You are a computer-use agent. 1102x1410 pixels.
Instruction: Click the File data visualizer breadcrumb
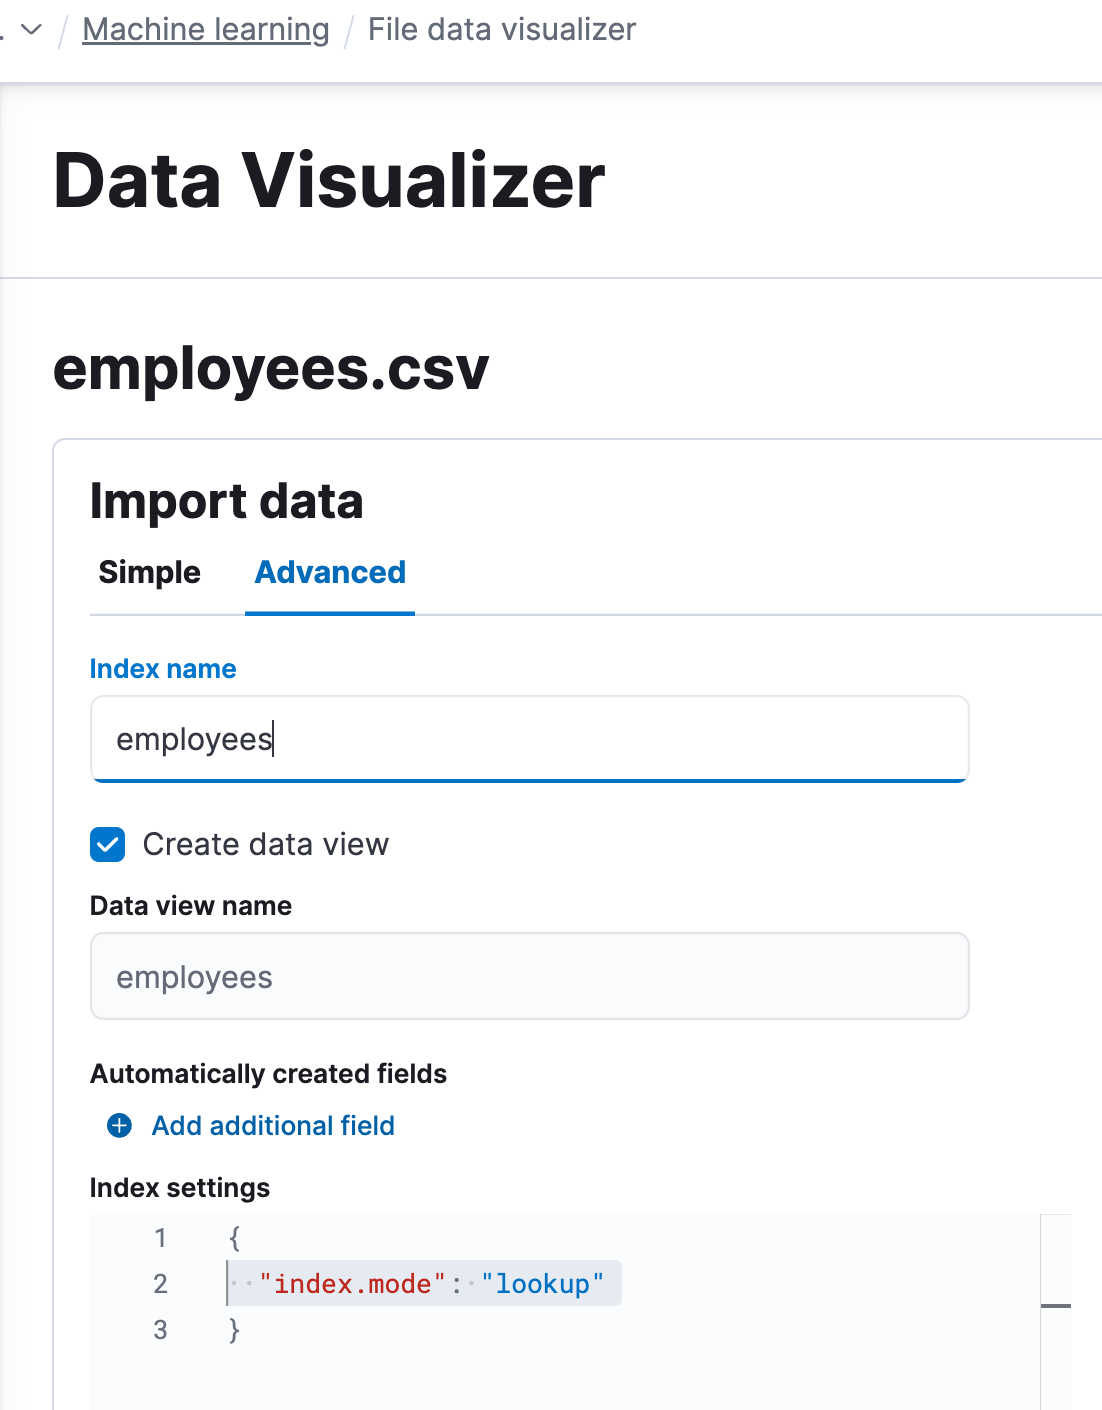pos(501,30)
